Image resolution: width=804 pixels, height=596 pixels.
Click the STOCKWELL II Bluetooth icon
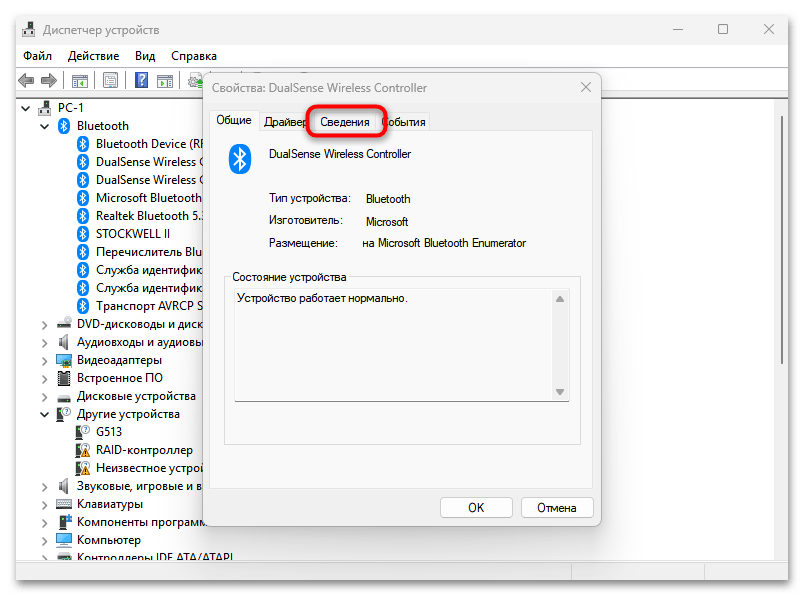[83, 234]
